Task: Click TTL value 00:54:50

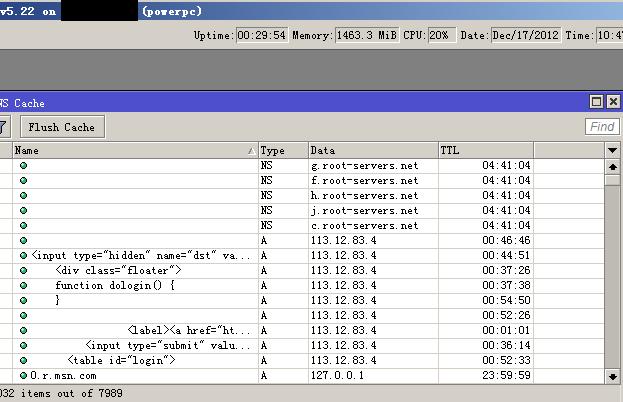Action: (506, 300)
